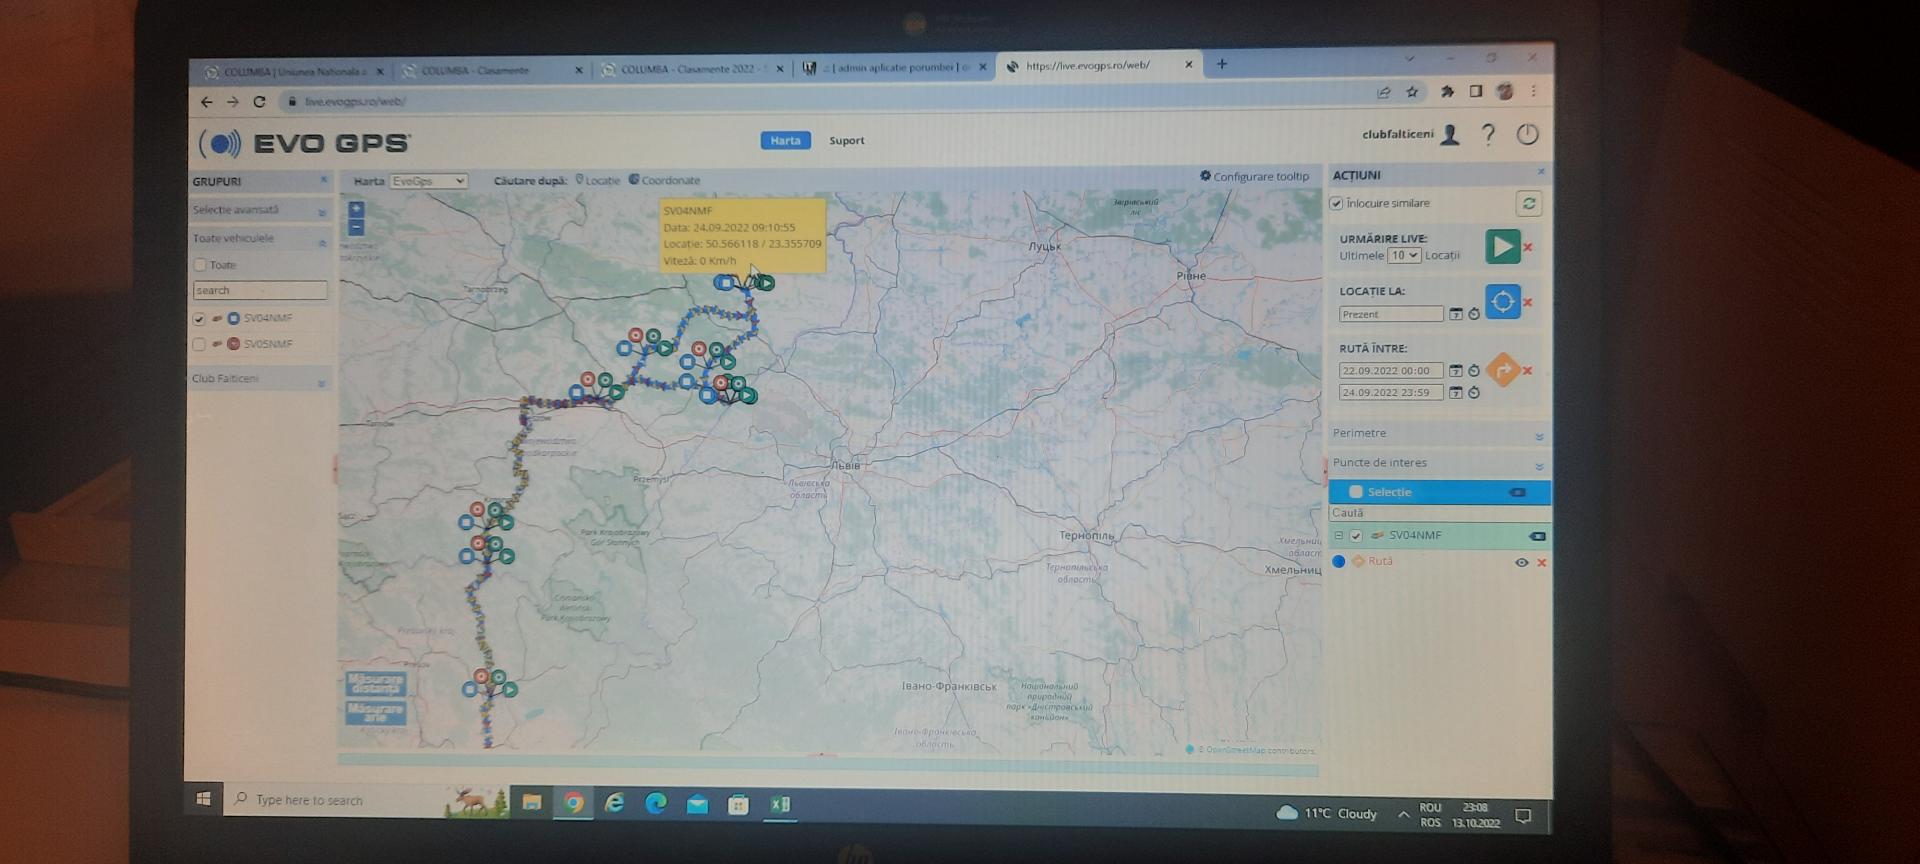Expand the Perimetre section
This screenshot has height=864, width=1920.
pos(1538,436)
